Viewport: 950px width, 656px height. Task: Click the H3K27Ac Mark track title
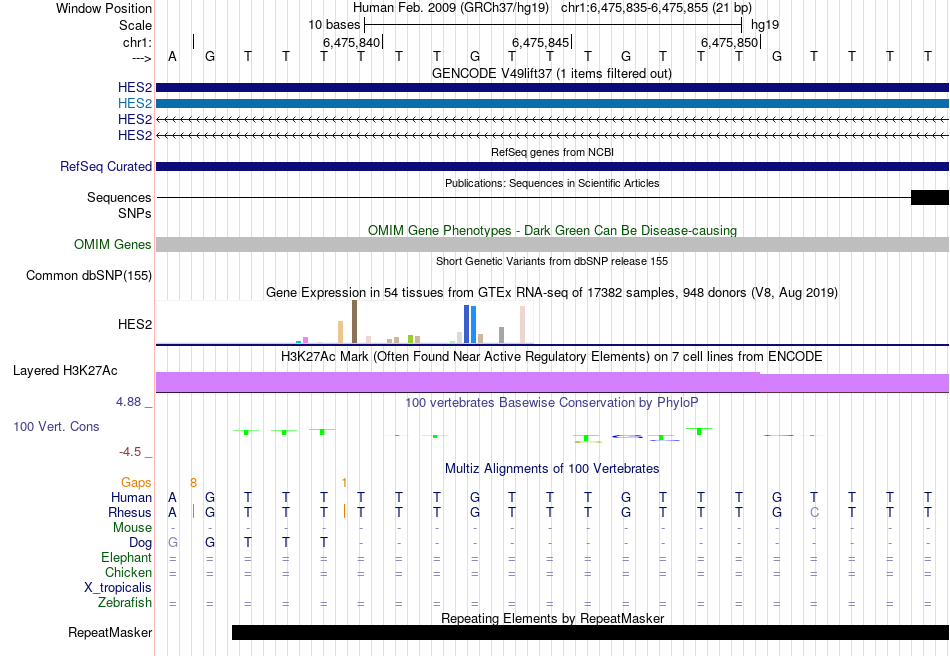point(552,356)
